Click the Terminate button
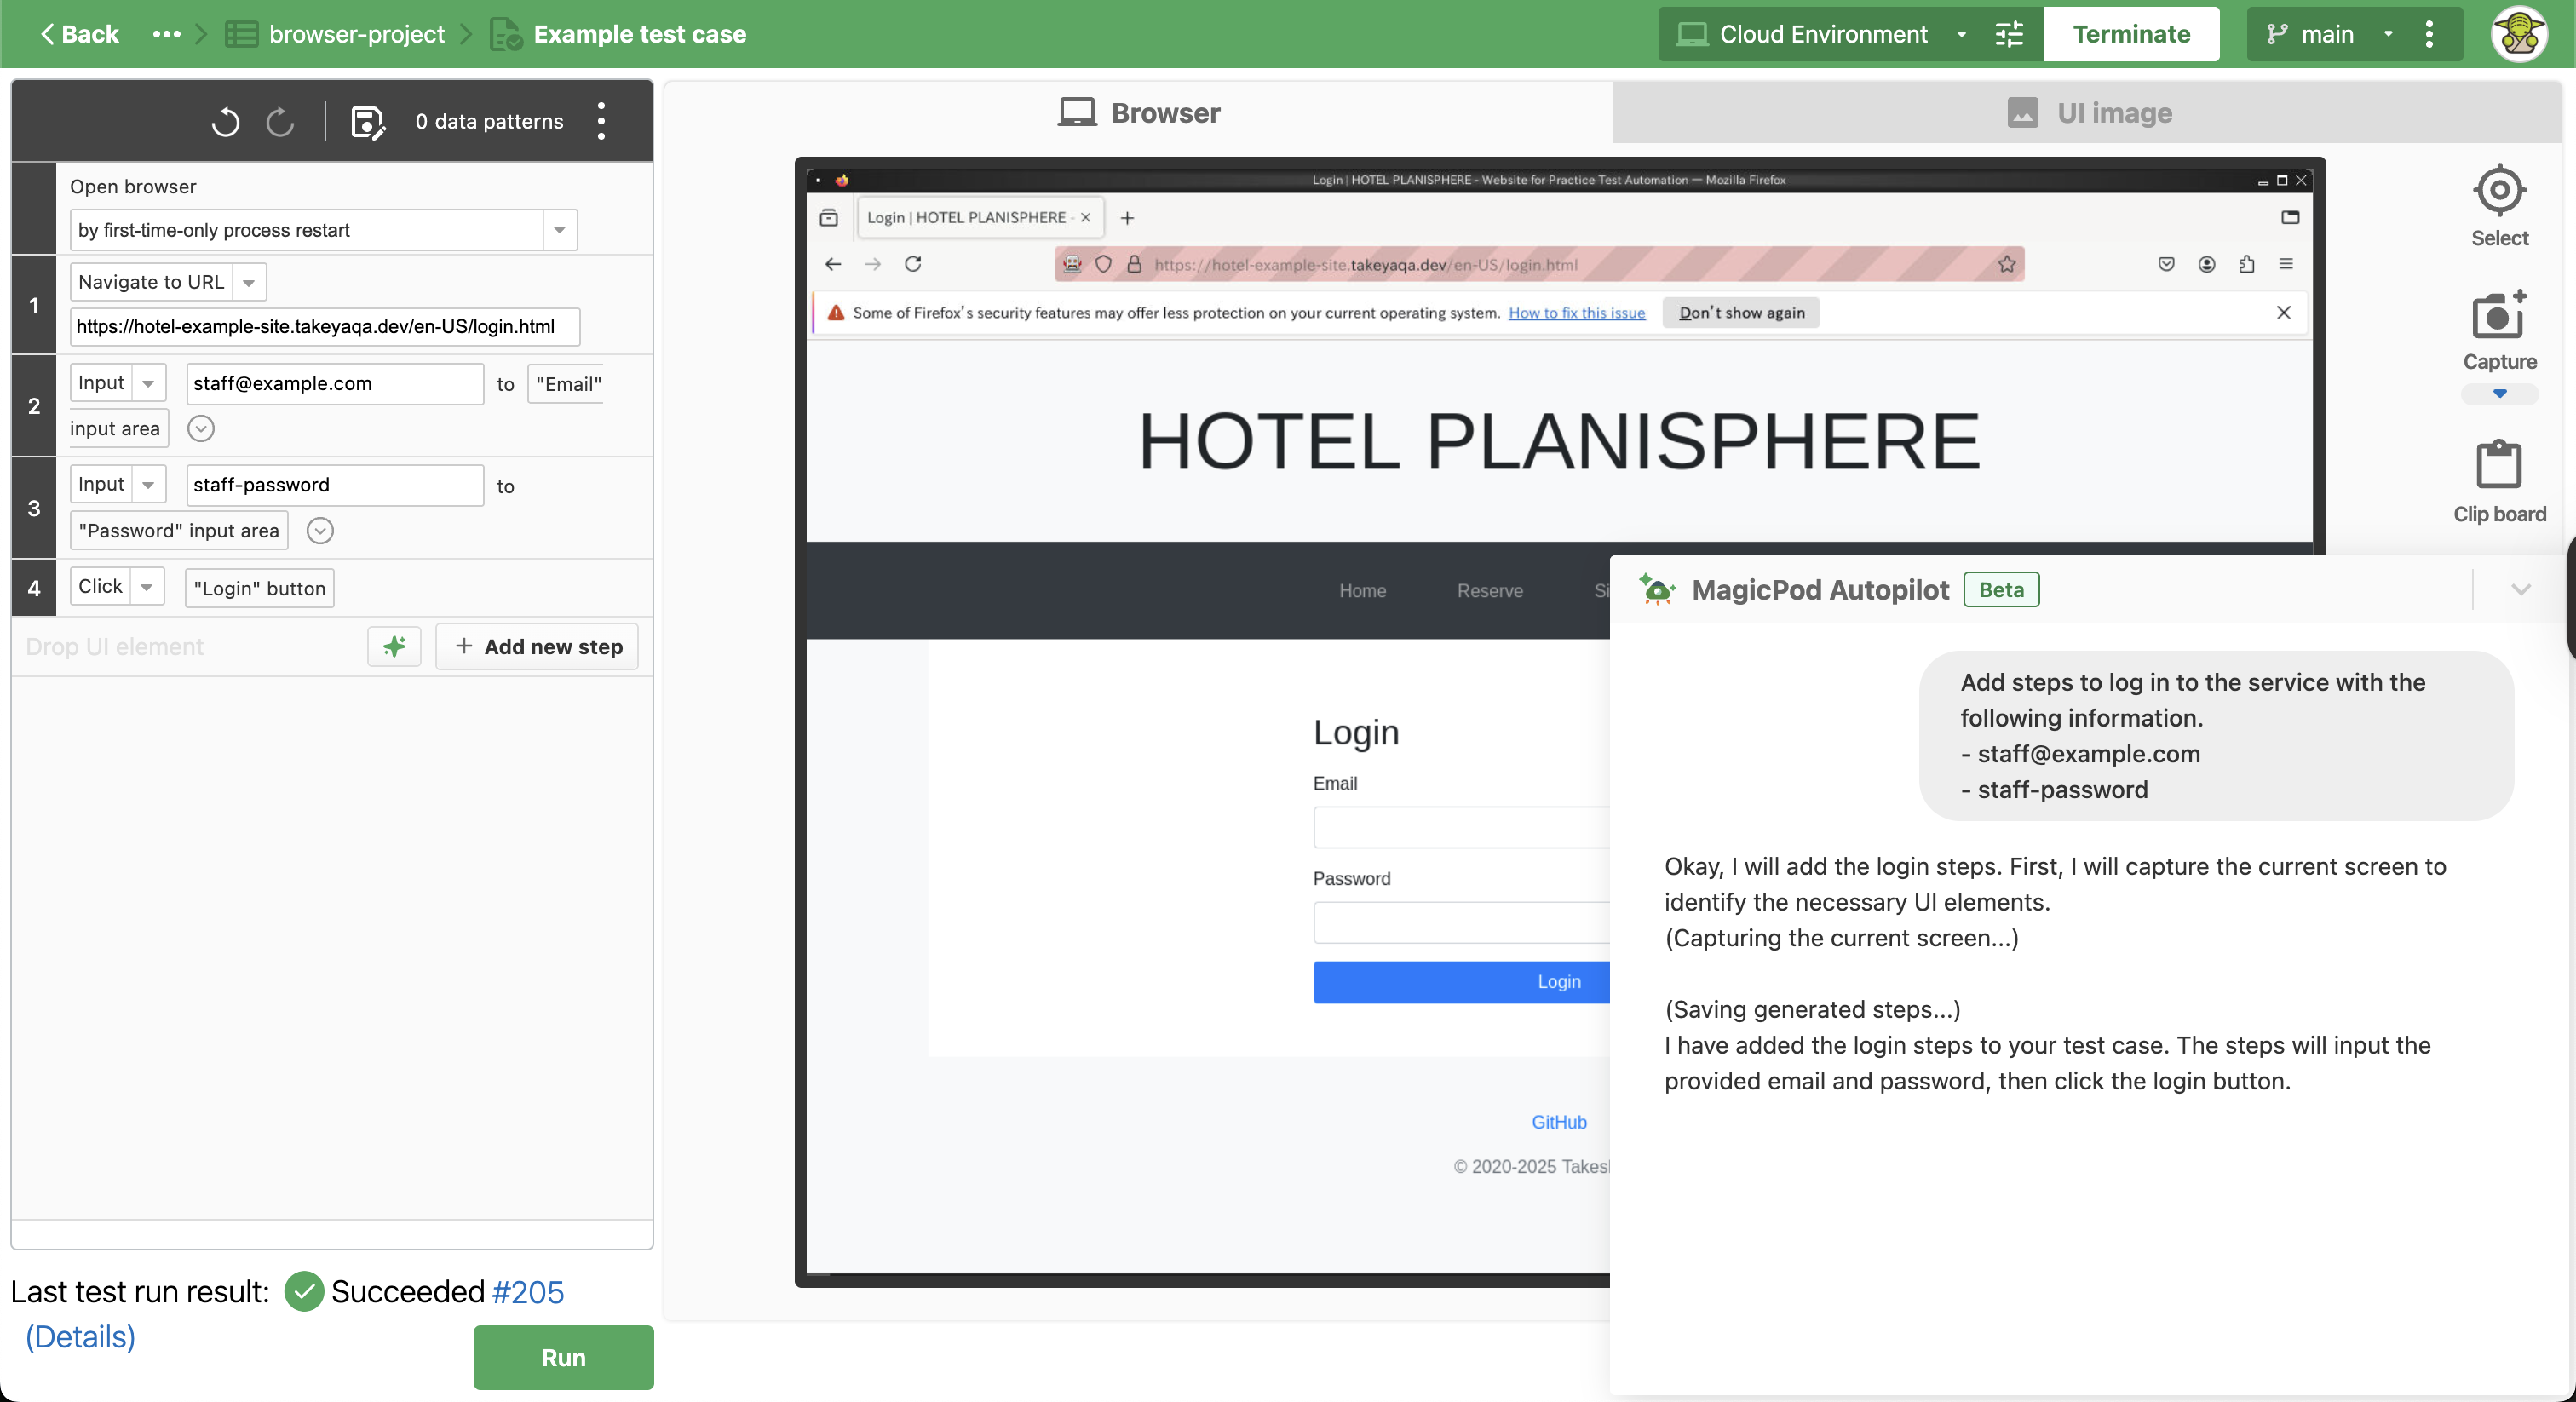This screenshot has width=2576, height=1402. point(2131,34)
